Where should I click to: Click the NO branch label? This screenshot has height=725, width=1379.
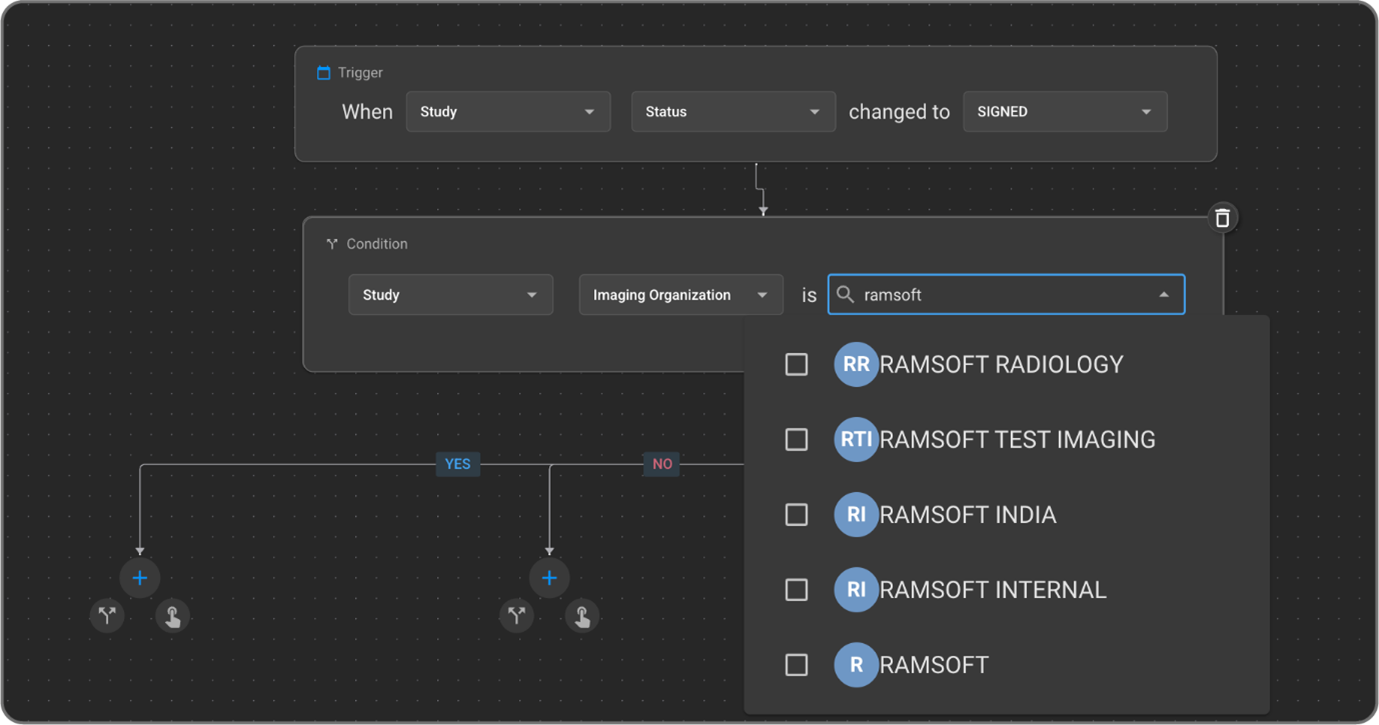click(x=662, y=464)
